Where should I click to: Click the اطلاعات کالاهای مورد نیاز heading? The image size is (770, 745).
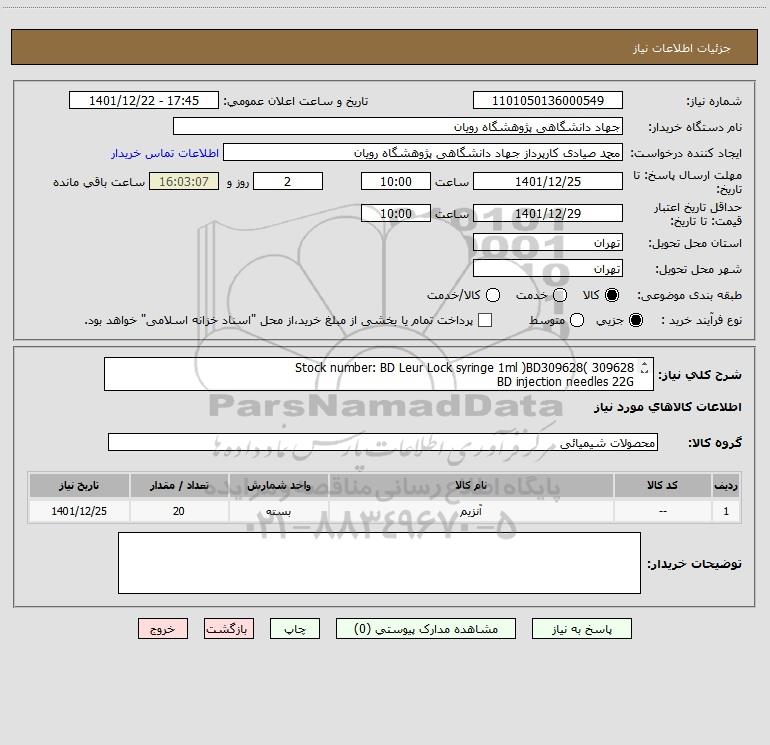pyautogui.click(x=667, y=407)
